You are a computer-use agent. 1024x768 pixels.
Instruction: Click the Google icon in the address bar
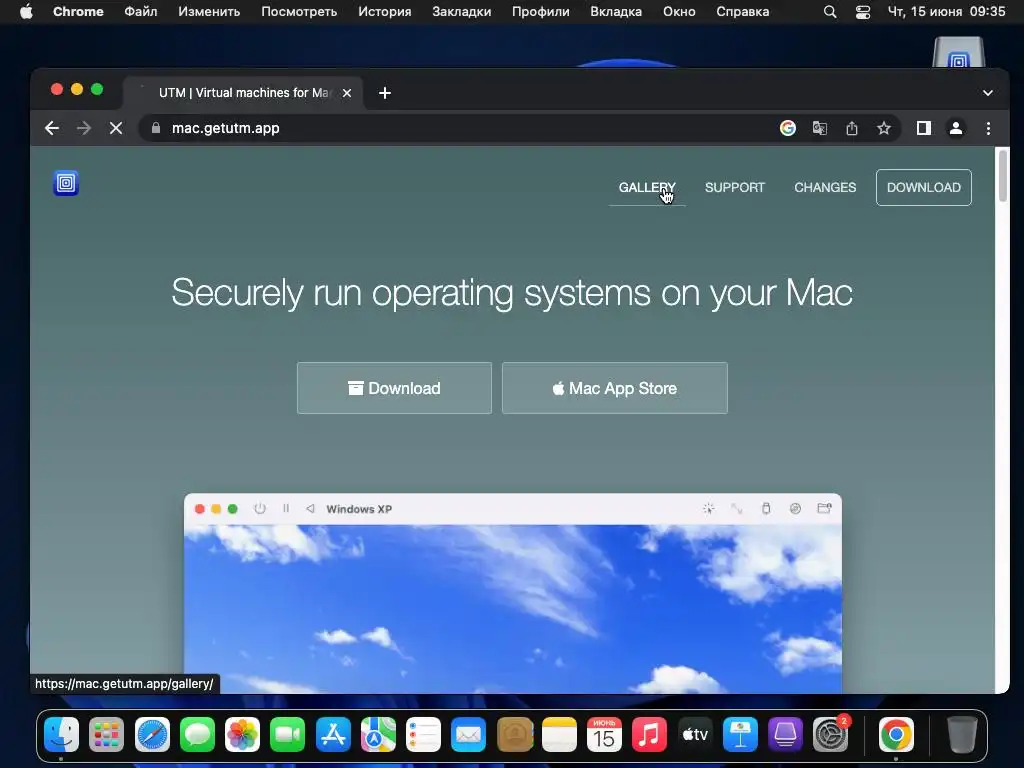click(x=788, y=128)
